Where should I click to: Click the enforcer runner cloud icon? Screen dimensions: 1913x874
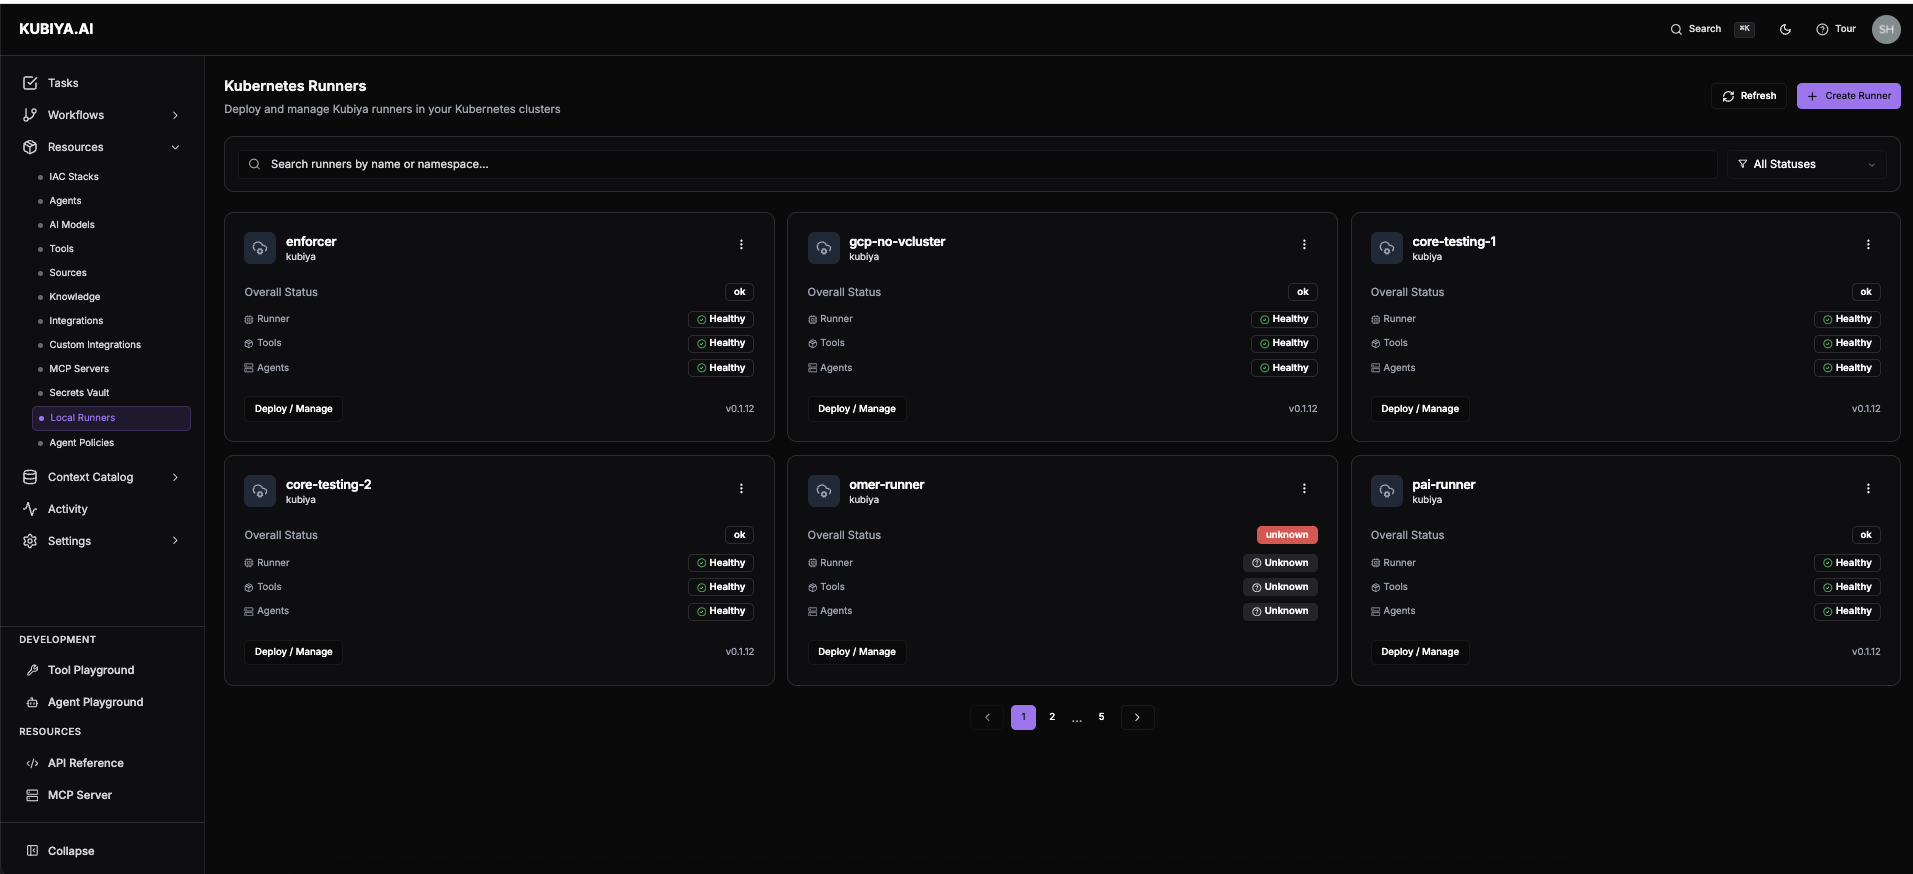[x=260, y=248]
